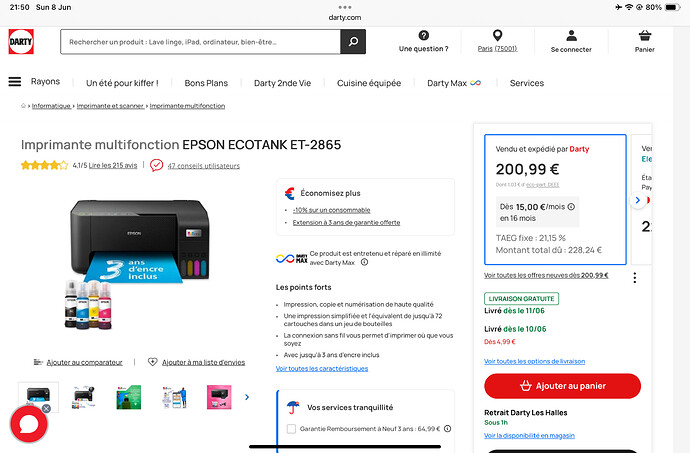This screenshot has width=690, height=453.
Task: Click the search magnifier button
Action: (353, 42)
